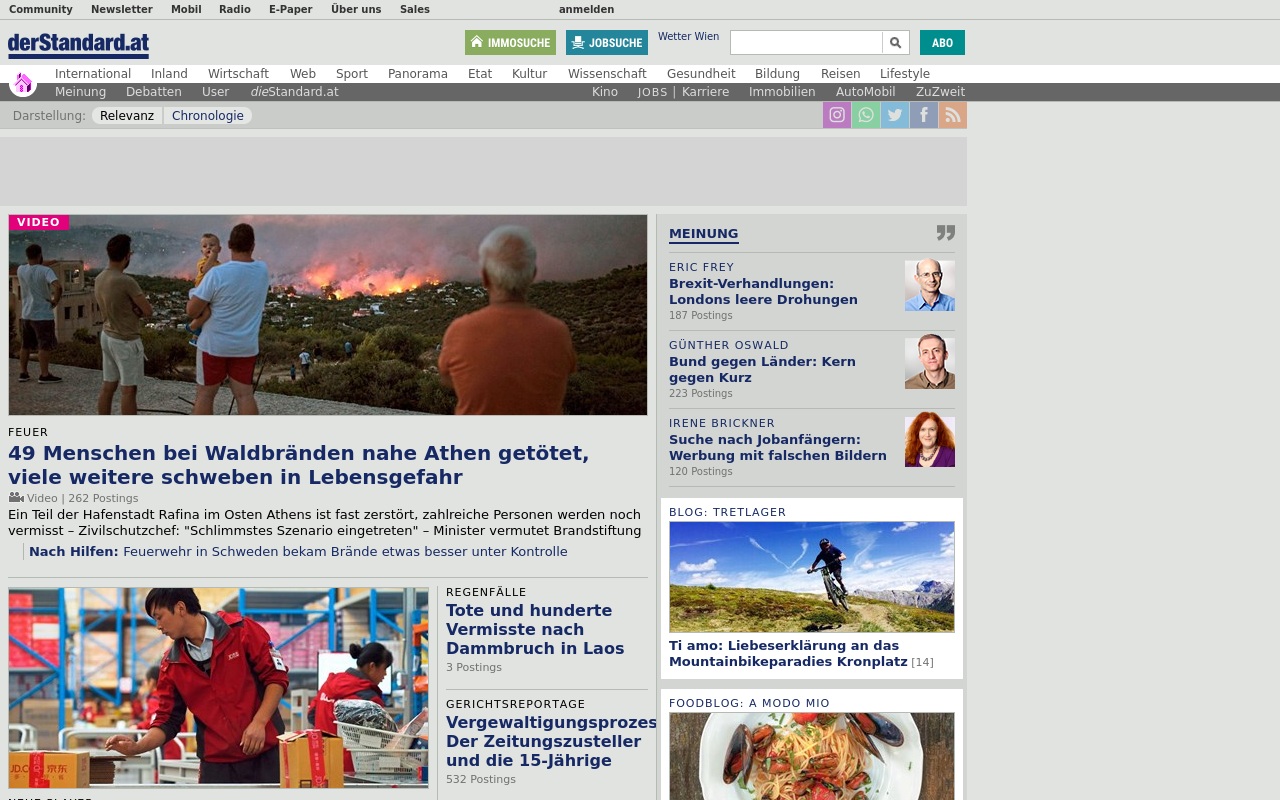The width and height of the screenshot is (1280, 800).
Task: Open the Lifestyle section
Action: point(905,74)
